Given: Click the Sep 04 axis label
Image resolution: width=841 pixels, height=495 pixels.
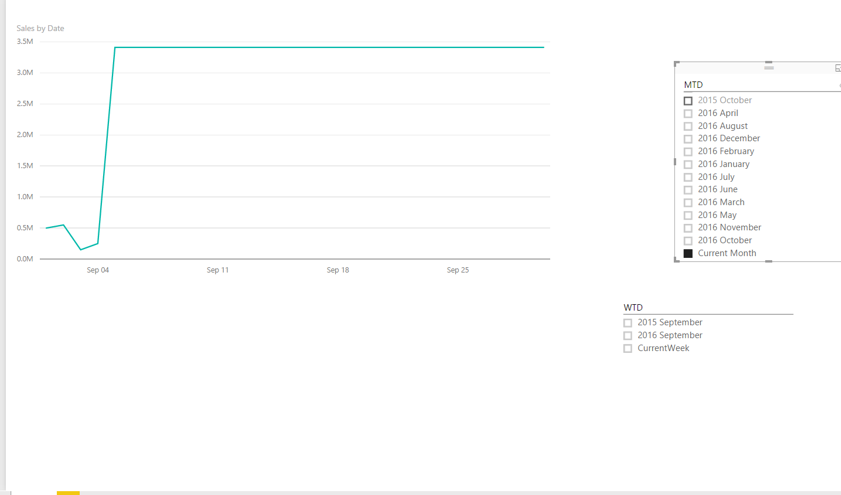Looking at the screenshot, I should (x=98, y=270).
